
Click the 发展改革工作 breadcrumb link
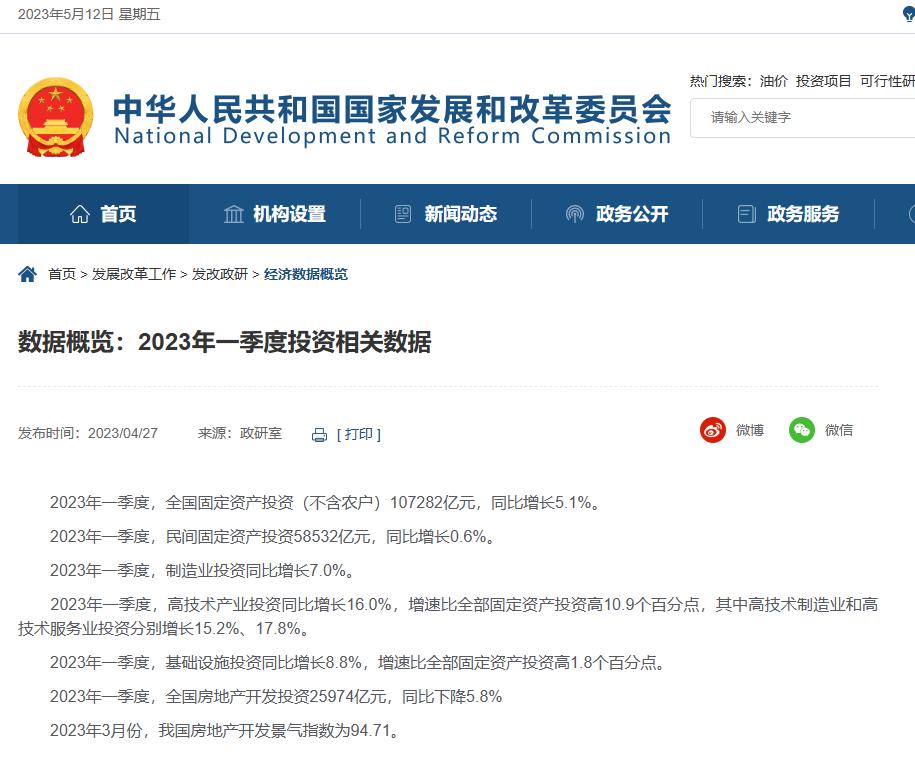tap(132, 274)
